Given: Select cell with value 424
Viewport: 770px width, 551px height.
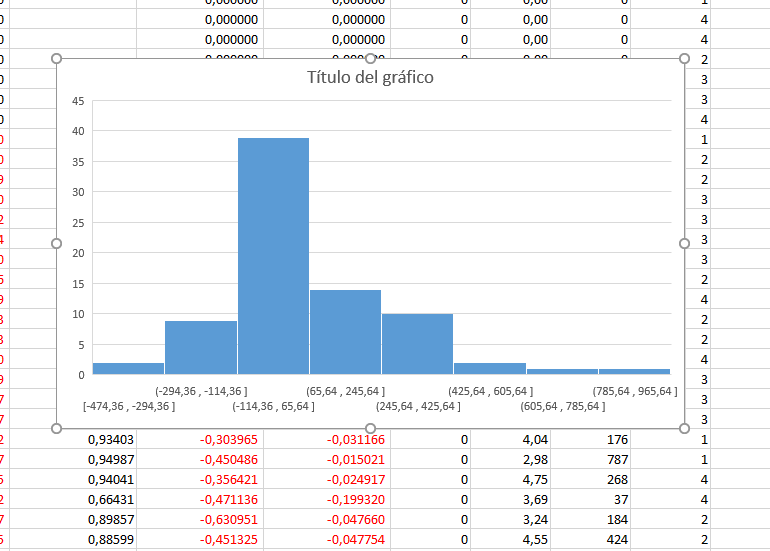Looking at the screenshot, I should (x=591, y=539).
